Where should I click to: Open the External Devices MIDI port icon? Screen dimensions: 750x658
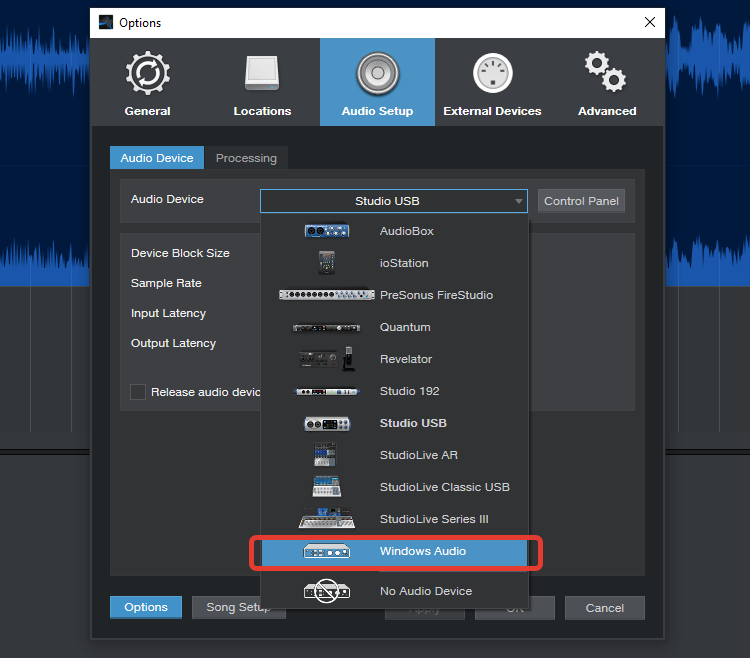pyautogui.click(x=493, y=73)
